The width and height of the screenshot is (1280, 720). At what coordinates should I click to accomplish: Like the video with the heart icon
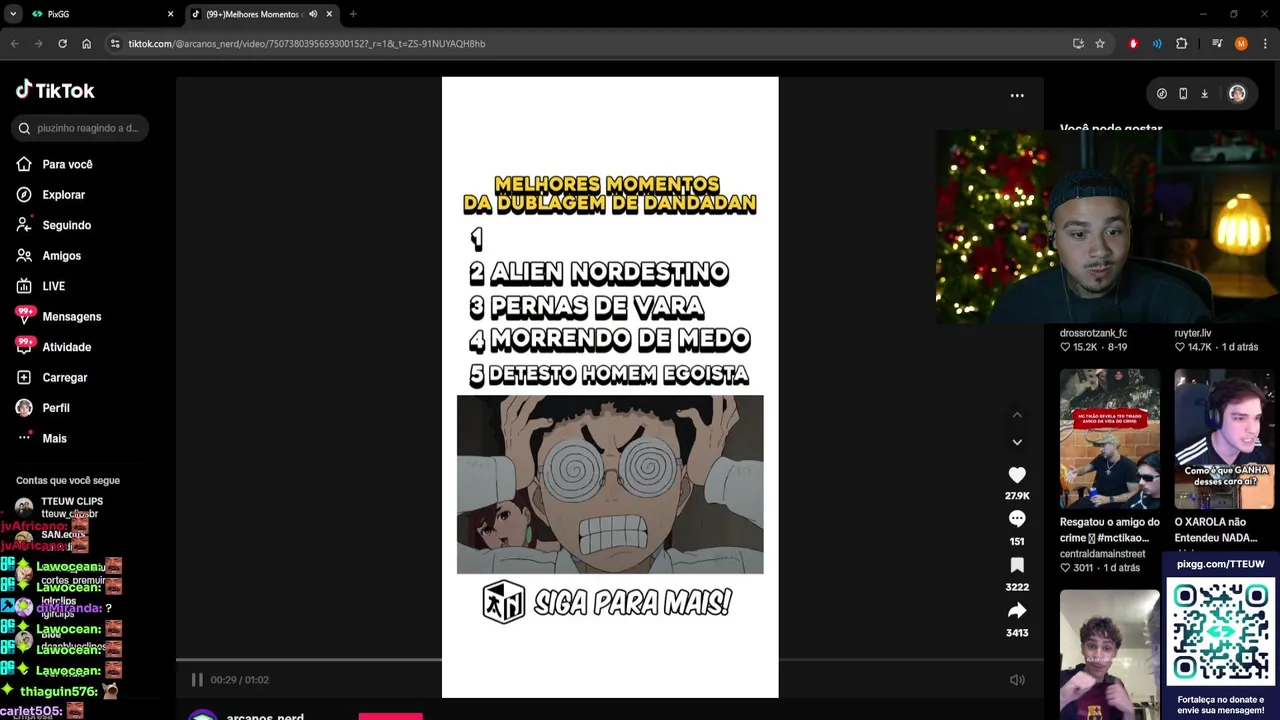(x=1017, y=475)
